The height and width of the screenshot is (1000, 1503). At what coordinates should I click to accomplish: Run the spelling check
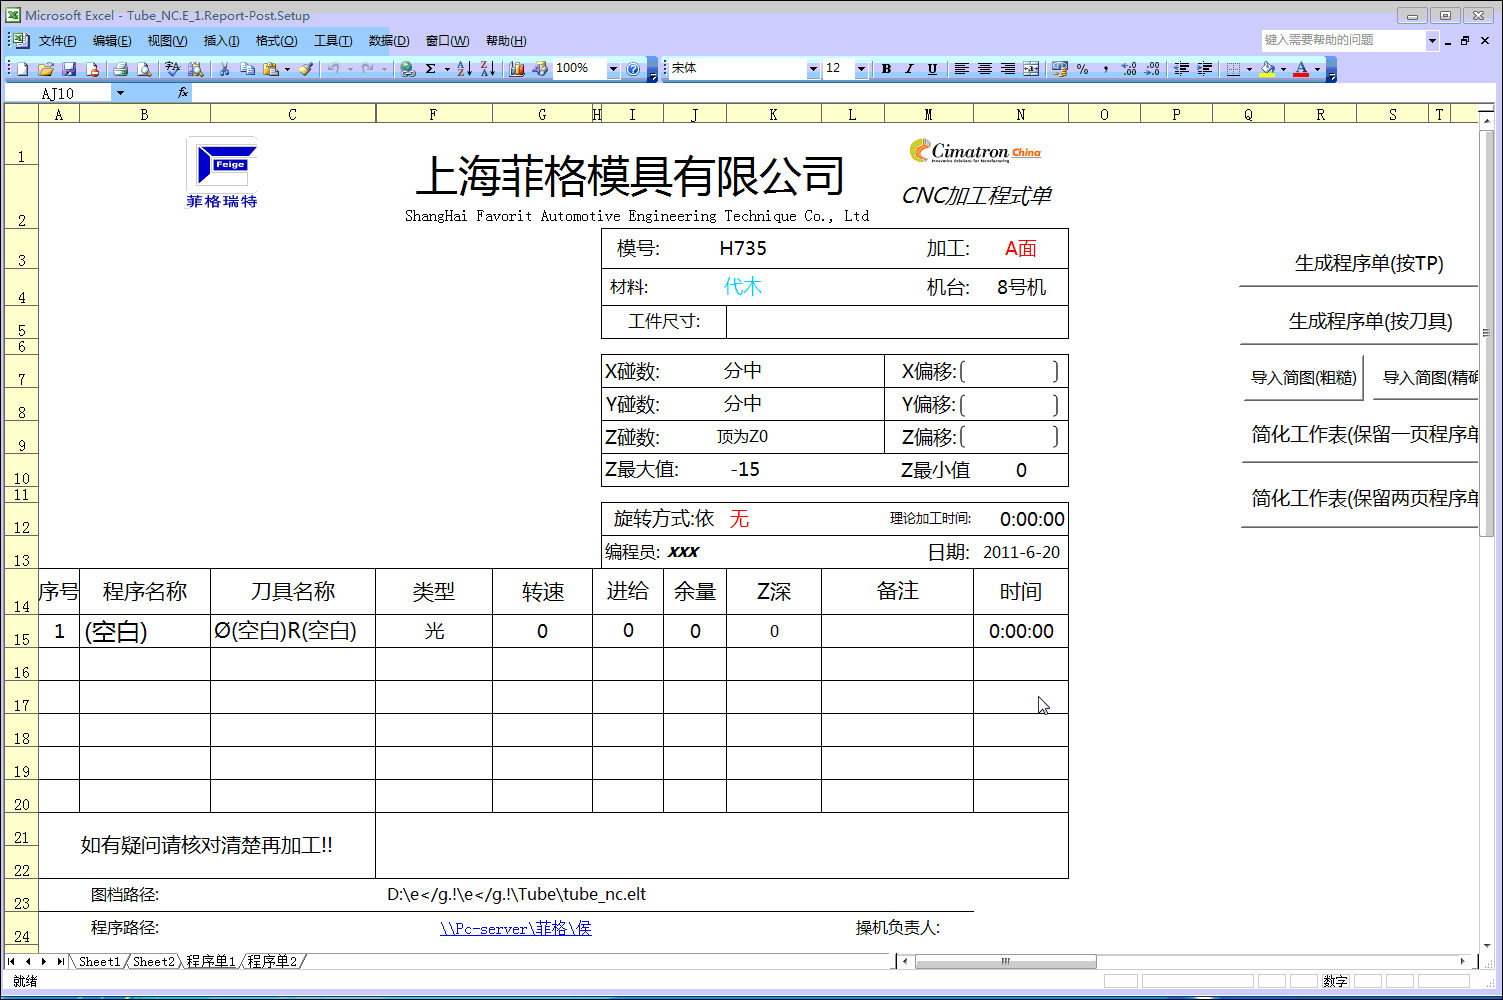tap(172, 69)
